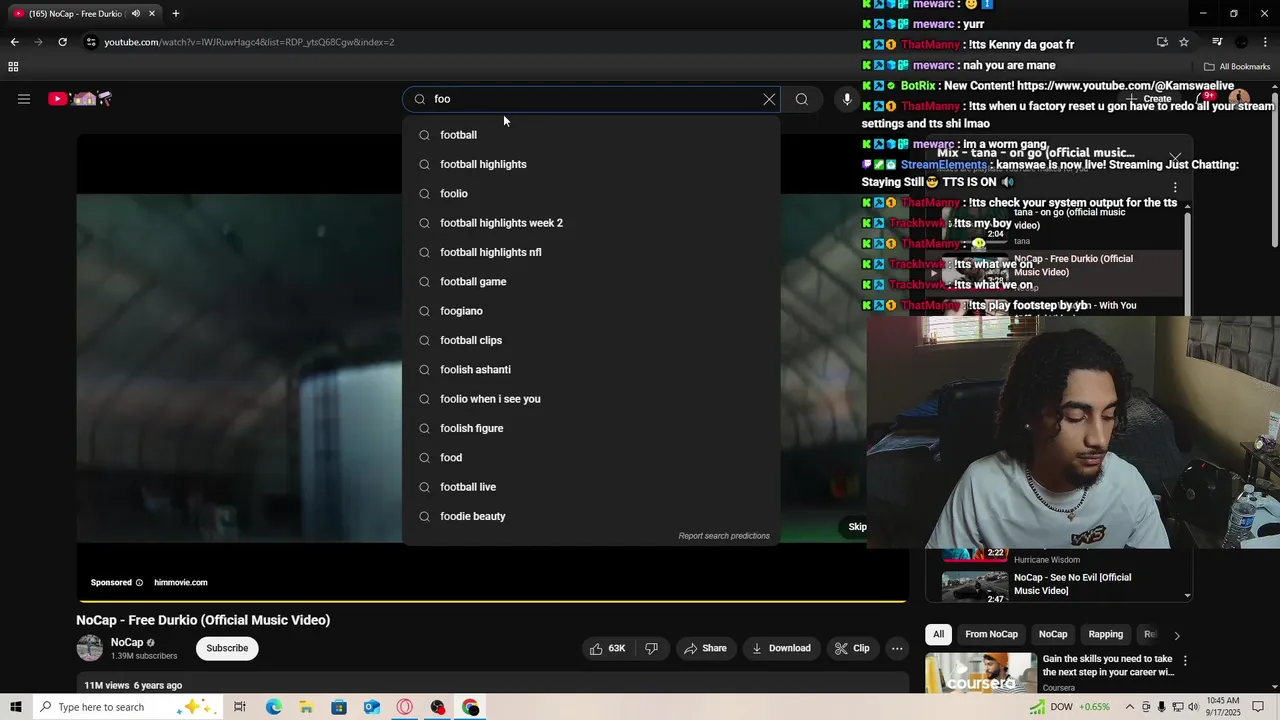Screen dimensions: 1280x720
Task: Choose the 'foolio' suggestion
Action: [x=591, y=194]
